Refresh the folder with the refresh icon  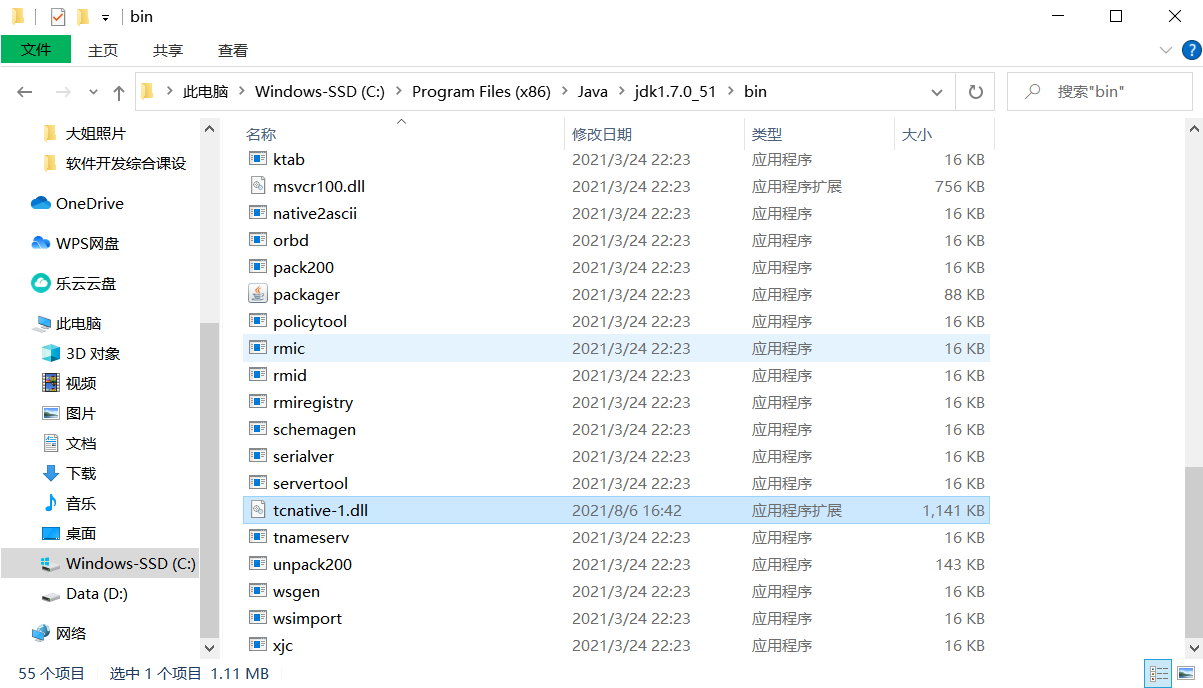974,91
